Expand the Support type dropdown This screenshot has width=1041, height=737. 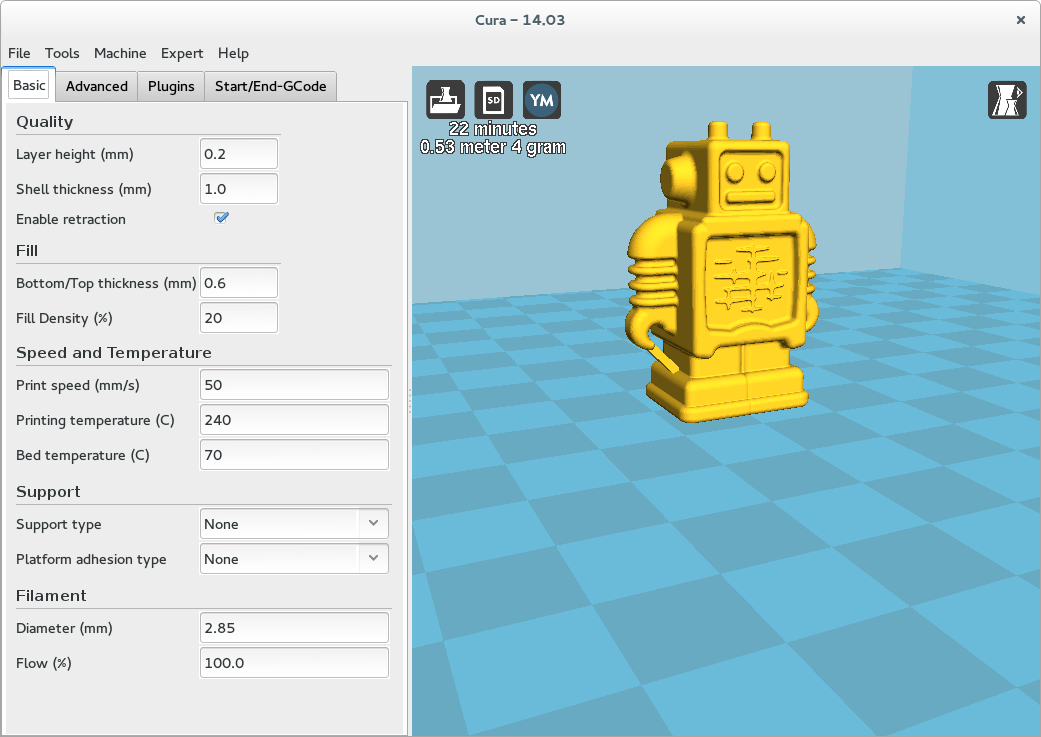point(294,524)
